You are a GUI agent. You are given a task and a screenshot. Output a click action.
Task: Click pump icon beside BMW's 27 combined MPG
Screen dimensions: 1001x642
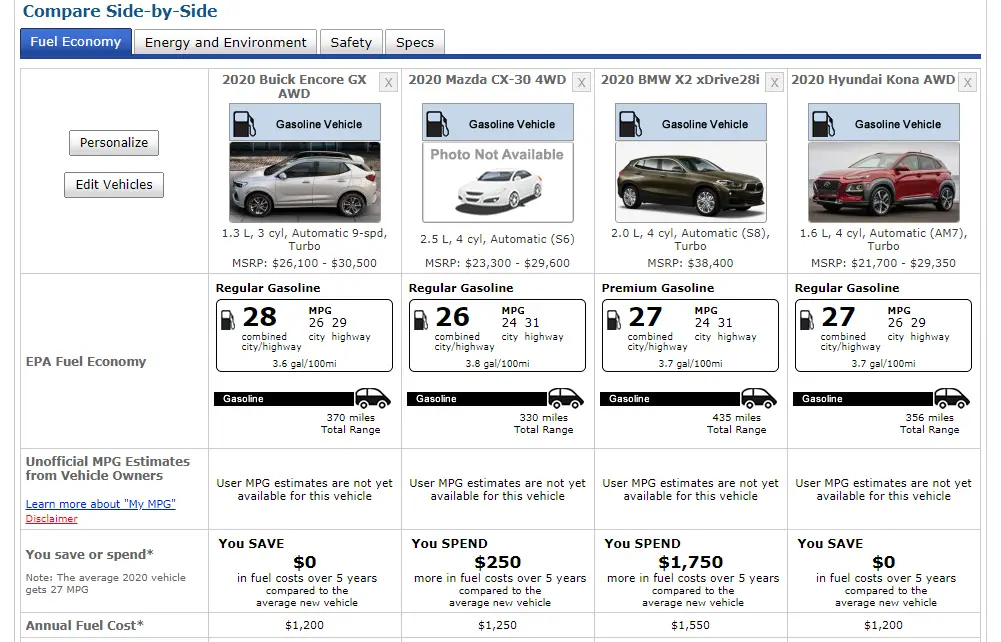613,319
